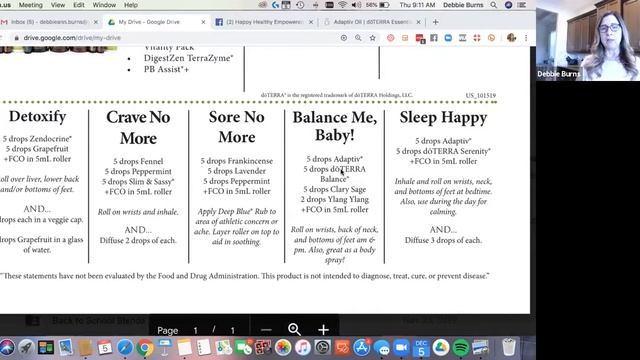The height and width of the screenshot is (360, 640).
Task: Zoom in the PDF with plus button
Action: [323, 329]
